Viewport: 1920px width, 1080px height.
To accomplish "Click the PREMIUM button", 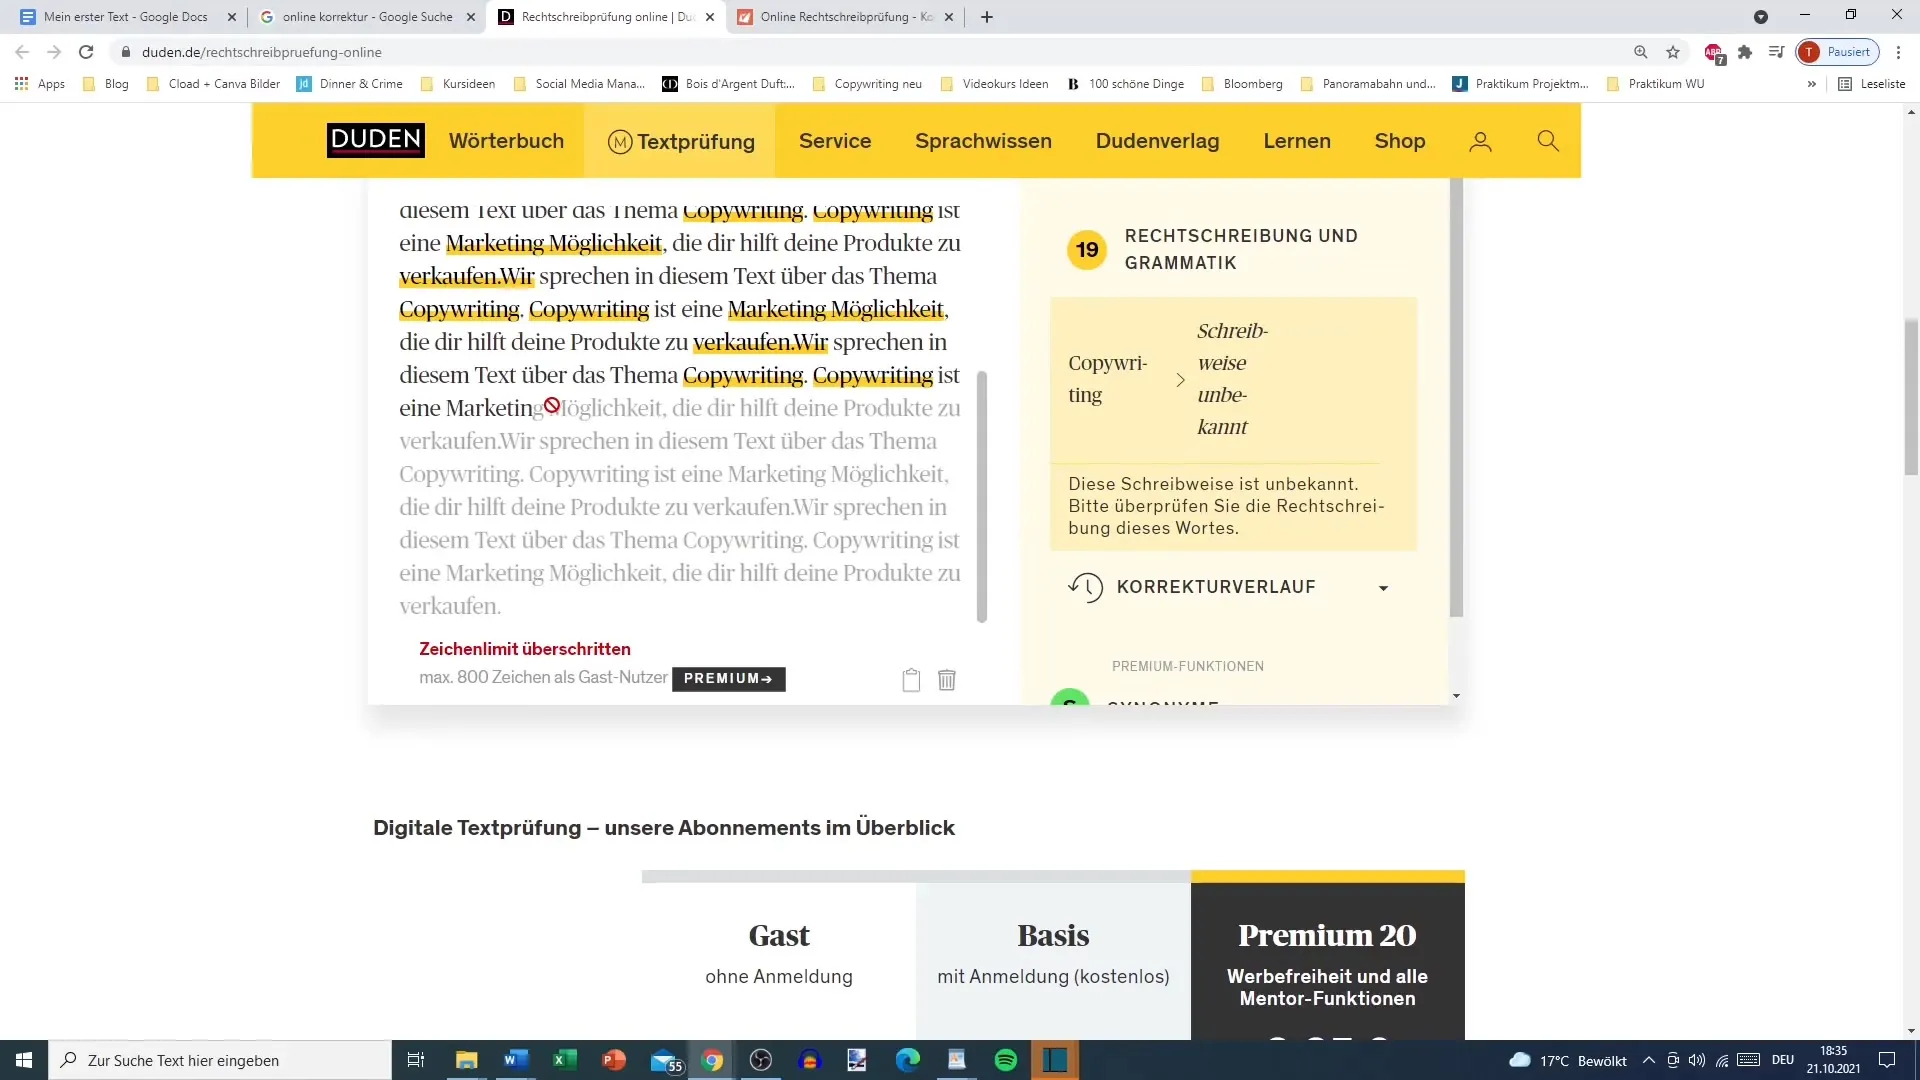I will 728,679.
